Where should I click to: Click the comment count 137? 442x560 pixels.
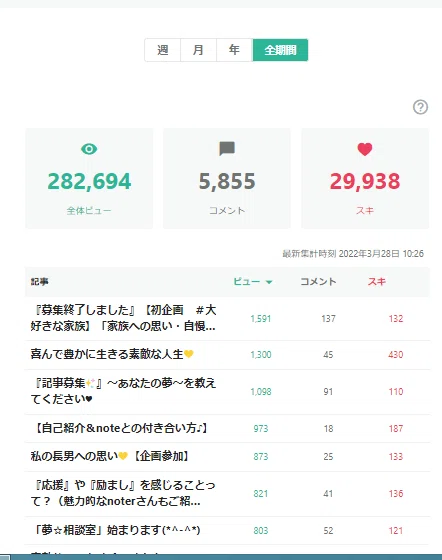coord(328,319)
